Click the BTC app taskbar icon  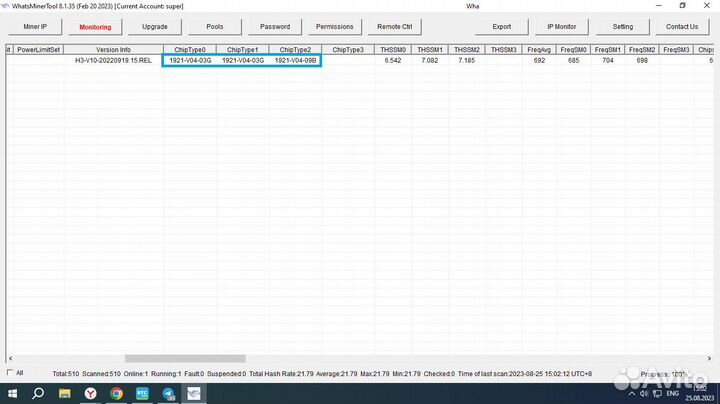142,394
